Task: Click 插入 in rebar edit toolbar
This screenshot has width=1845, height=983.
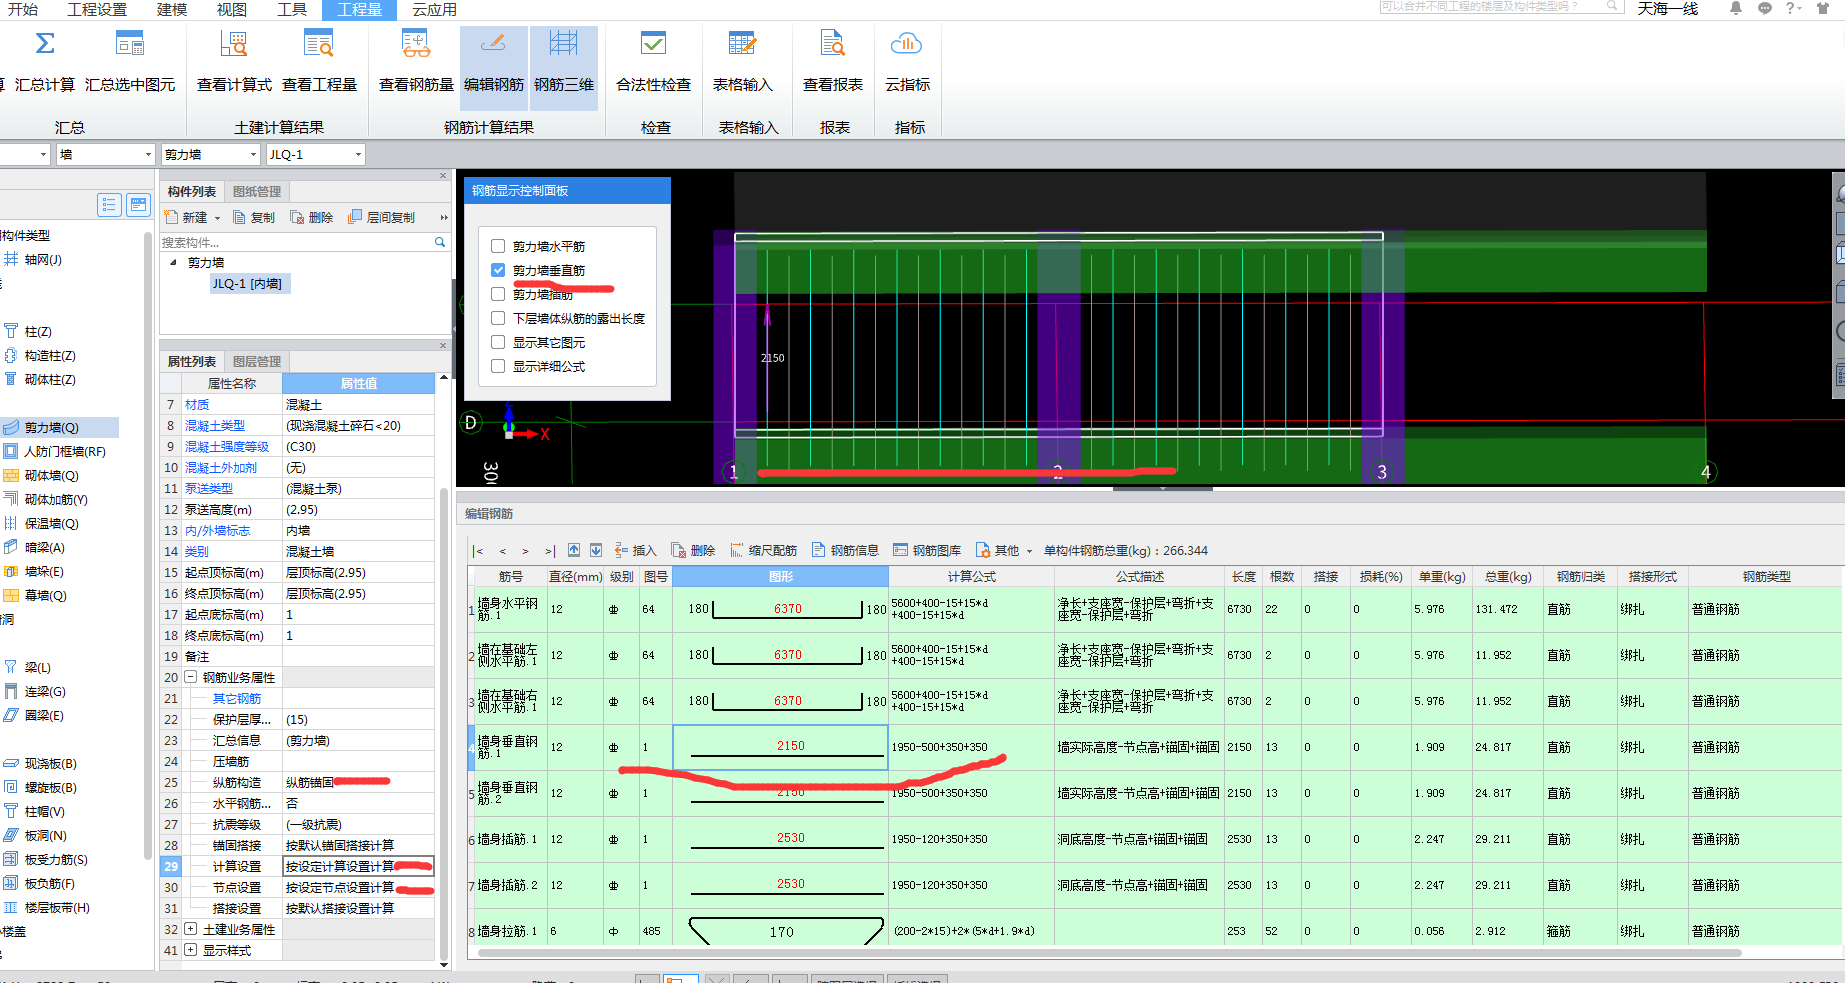Action: point(635,550)
